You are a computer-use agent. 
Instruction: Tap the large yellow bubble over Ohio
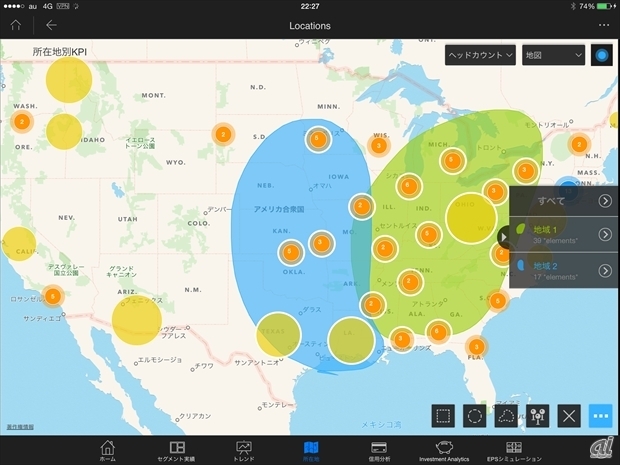click(x=471, y=218)
